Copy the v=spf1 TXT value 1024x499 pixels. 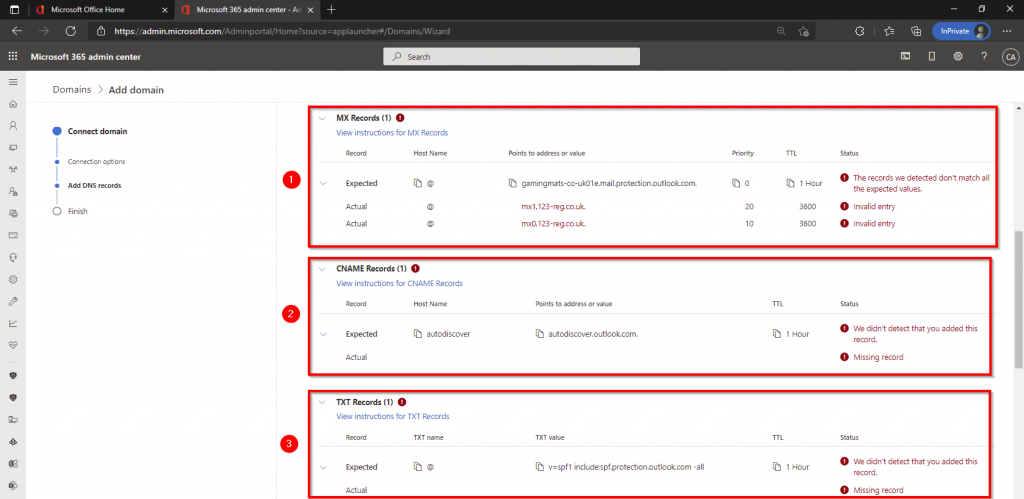point(539,467)
